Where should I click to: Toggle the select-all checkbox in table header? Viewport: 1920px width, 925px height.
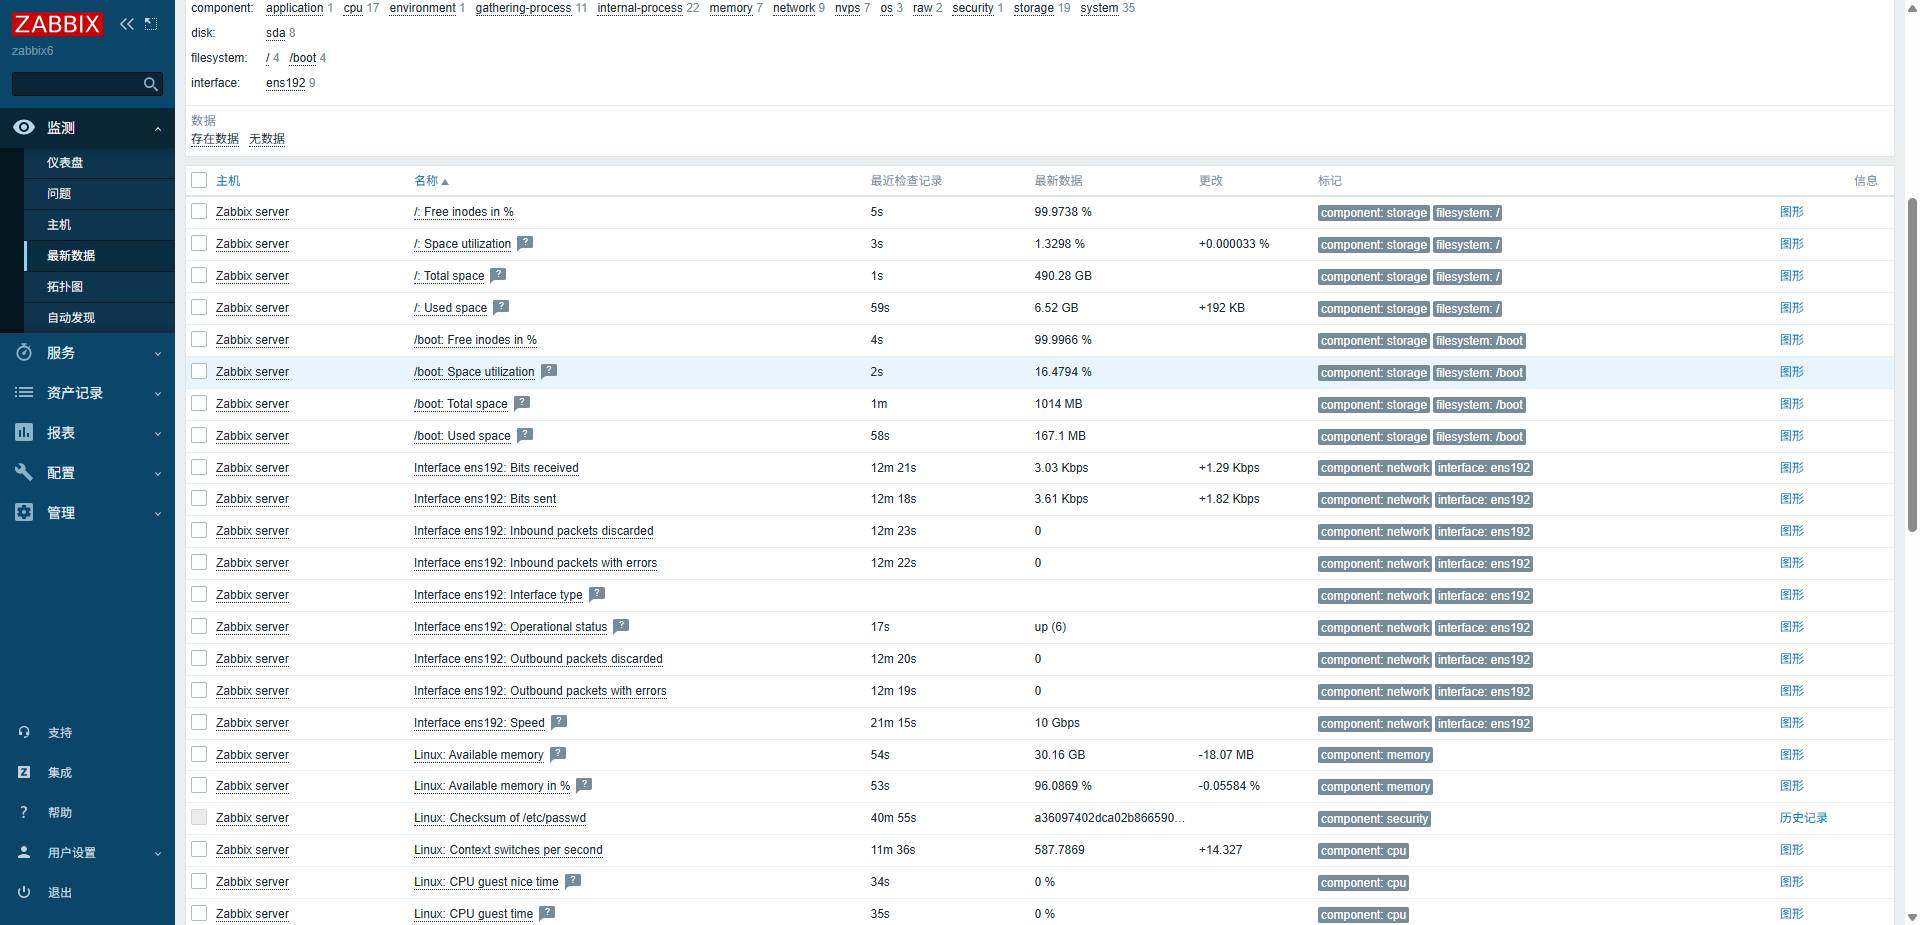(199, 180)
